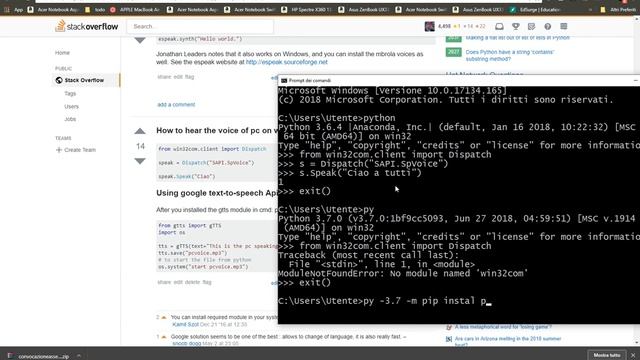Upvote Kamil Szot's comment

164,317
